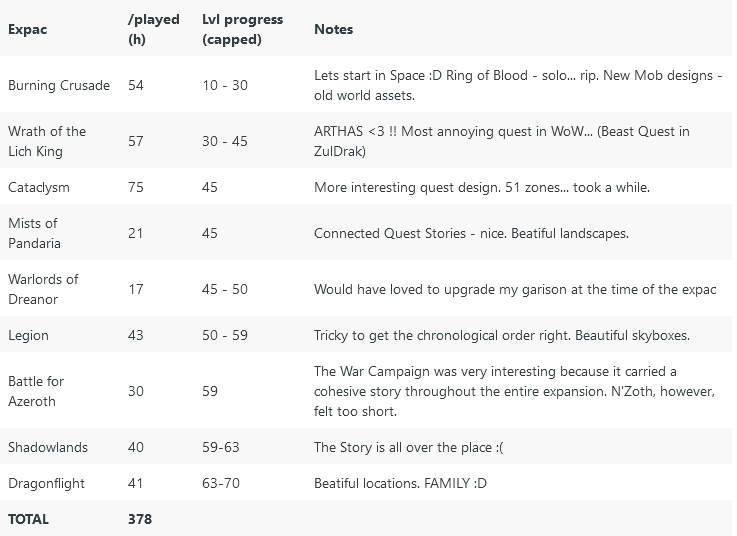The width and height of the screenshot is (737, 536).
Task: Click the Notes column header
Action: tap(333, 29)
